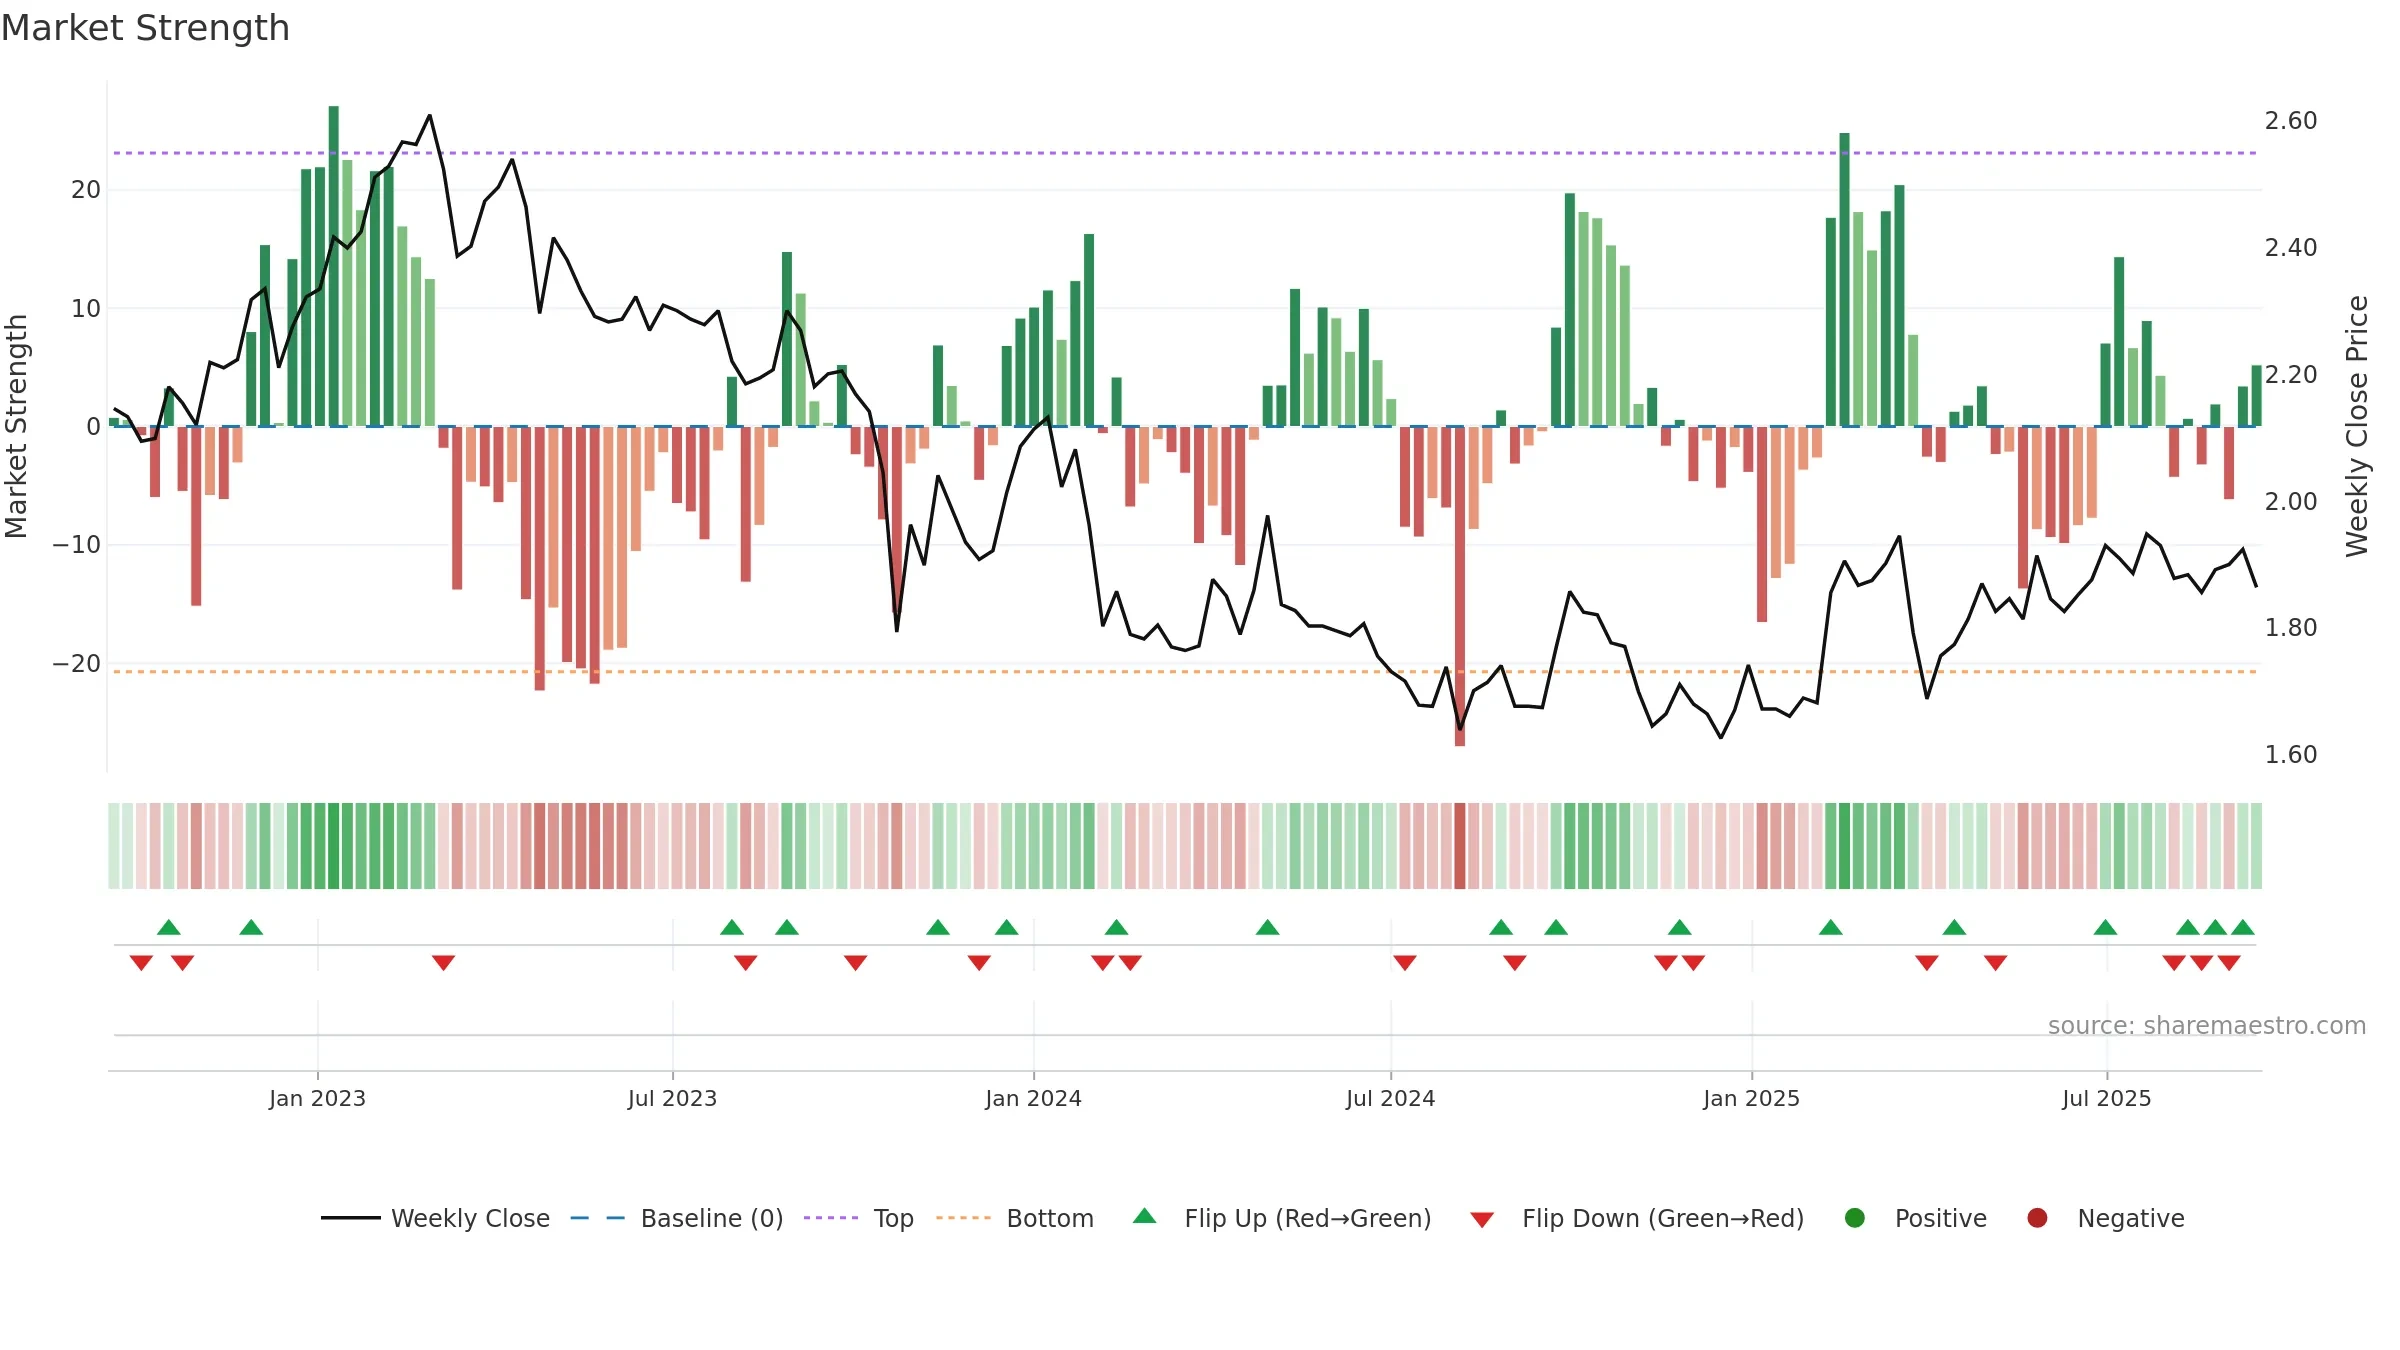Click the −20 market strength axis label
2400x1350 pixels.
[x=77, y=663]
